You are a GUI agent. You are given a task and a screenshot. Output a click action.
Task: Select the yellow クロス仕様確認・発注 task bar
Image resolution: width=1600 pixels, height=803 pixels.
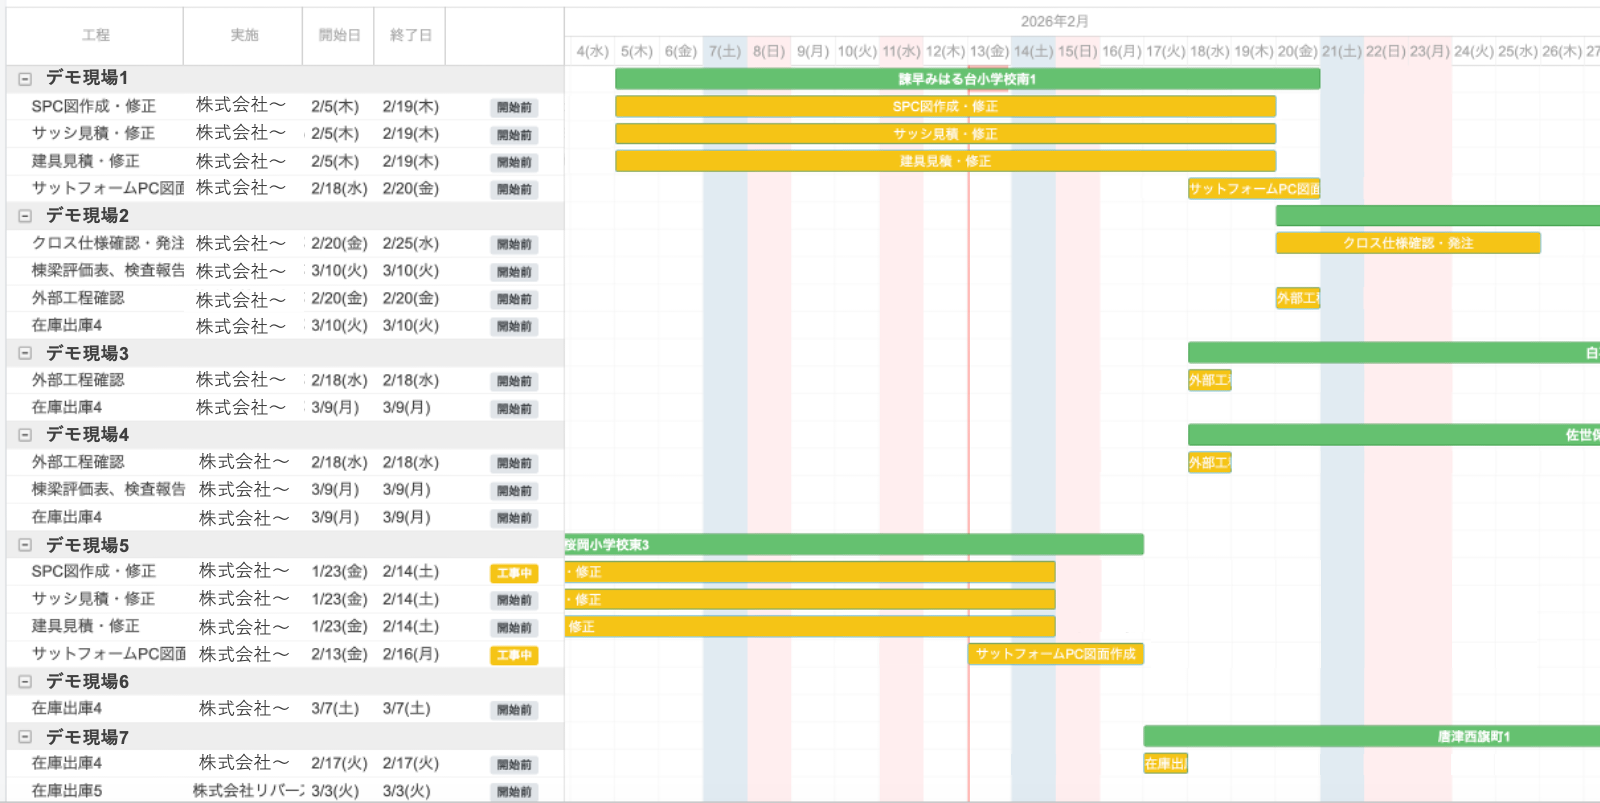point(1407,243)
